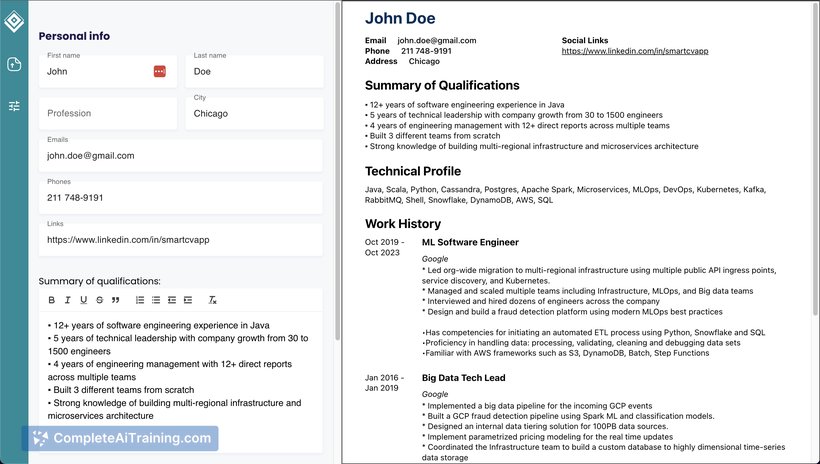Open the LinkedIn link in resume preview

[635, 51]
